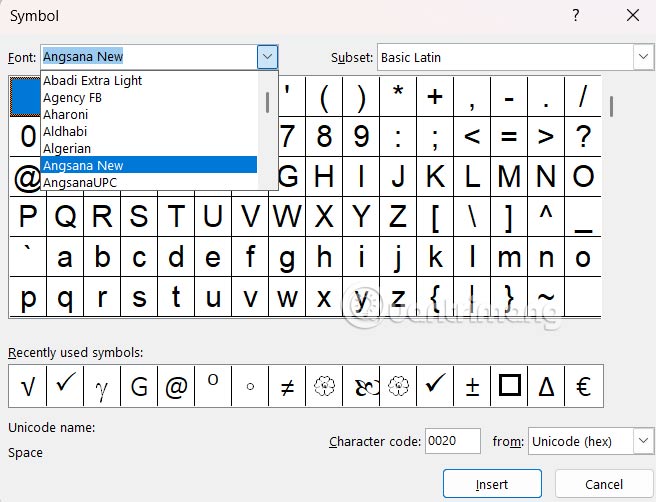Select Aharoni font in list

pyautogui.click(x=149, y=114)
